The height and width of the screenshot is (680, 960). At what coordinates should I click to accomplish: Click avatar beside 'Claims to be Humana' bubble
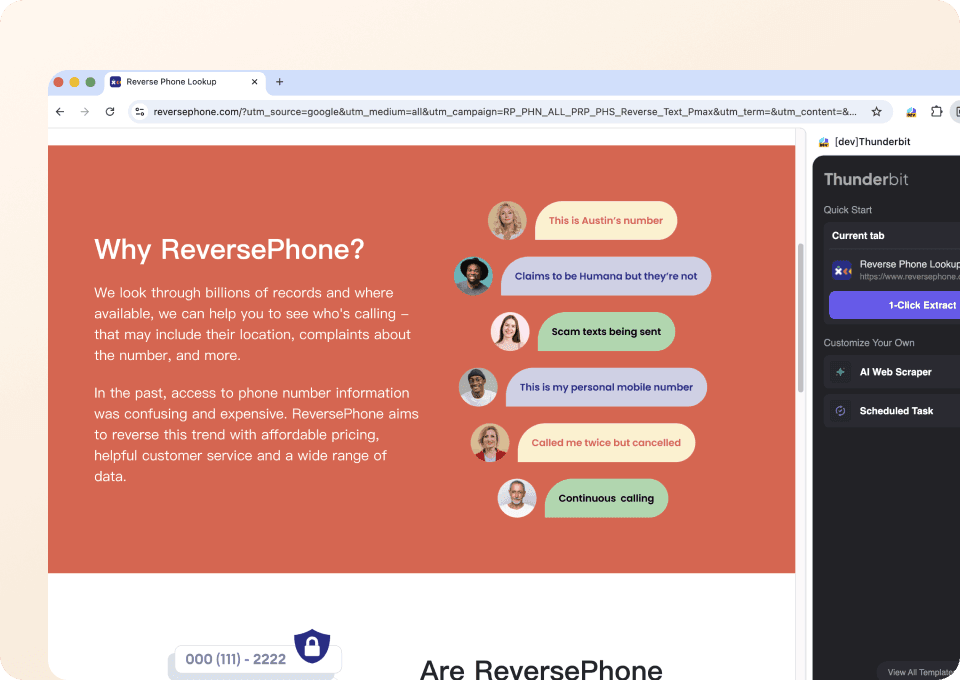(473, 276)
